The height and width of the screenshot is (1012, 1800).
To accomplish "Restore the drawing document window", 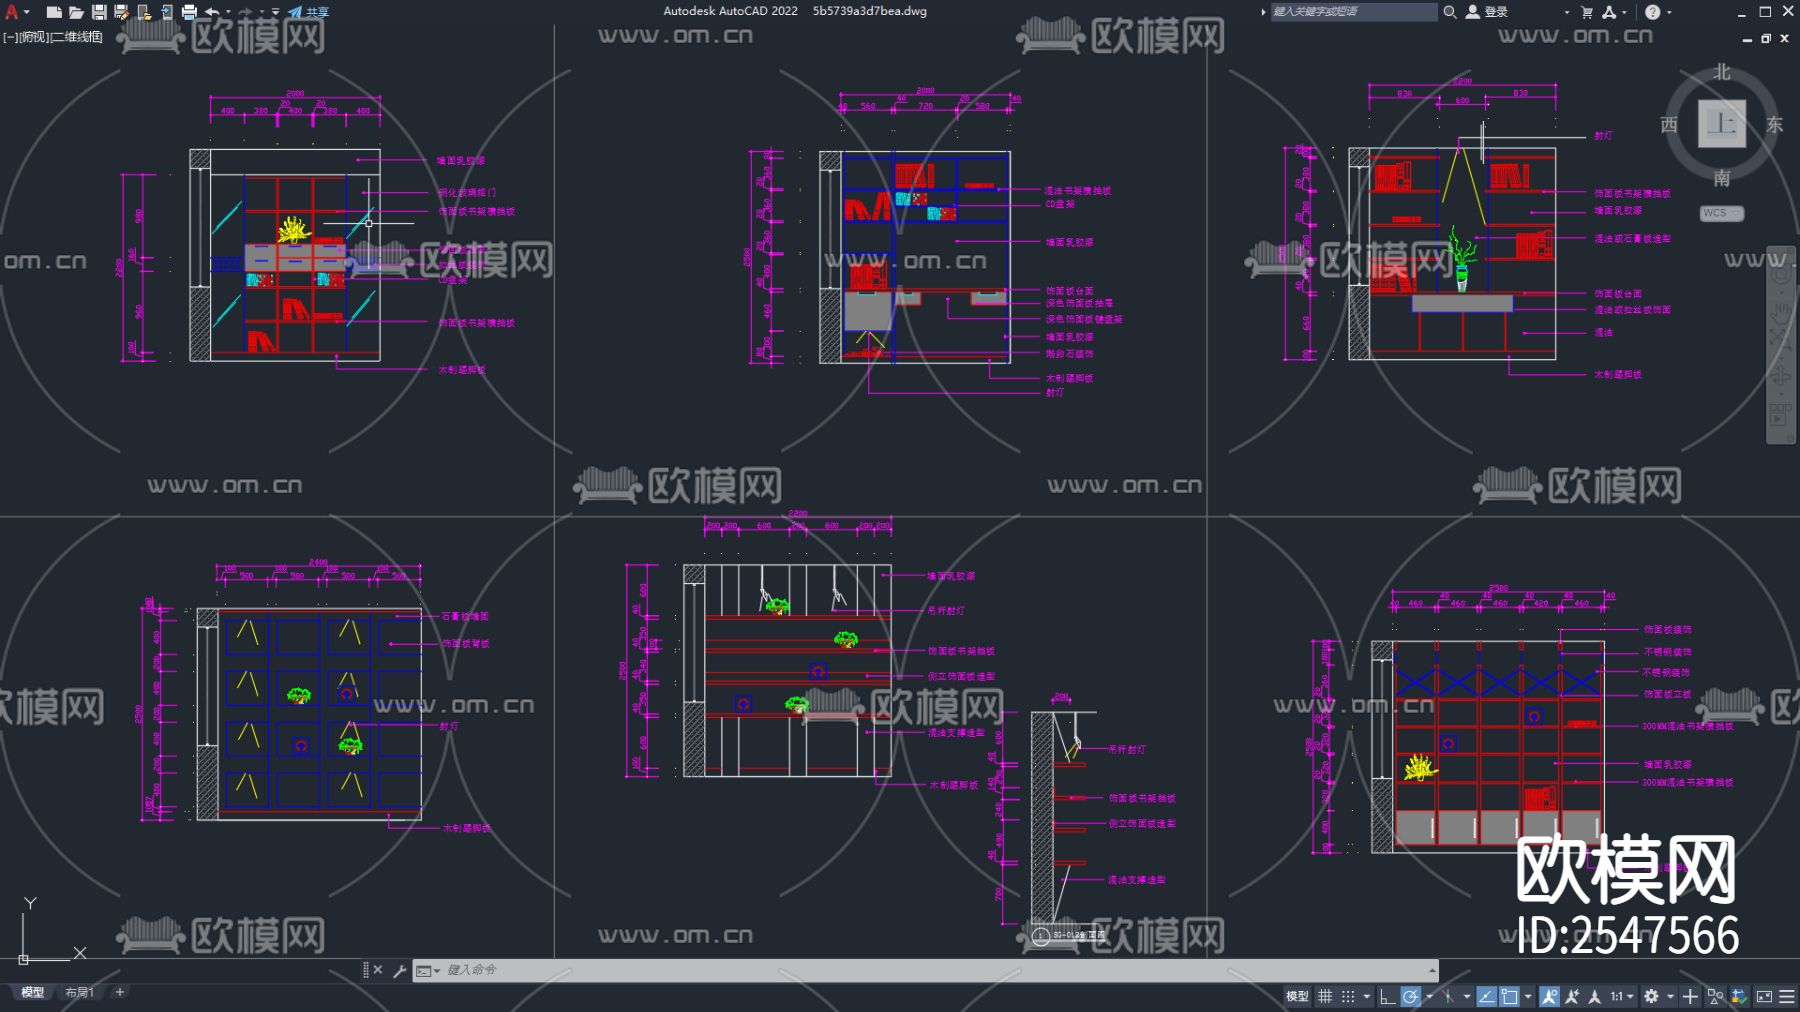I will (x=1766, y=38).
